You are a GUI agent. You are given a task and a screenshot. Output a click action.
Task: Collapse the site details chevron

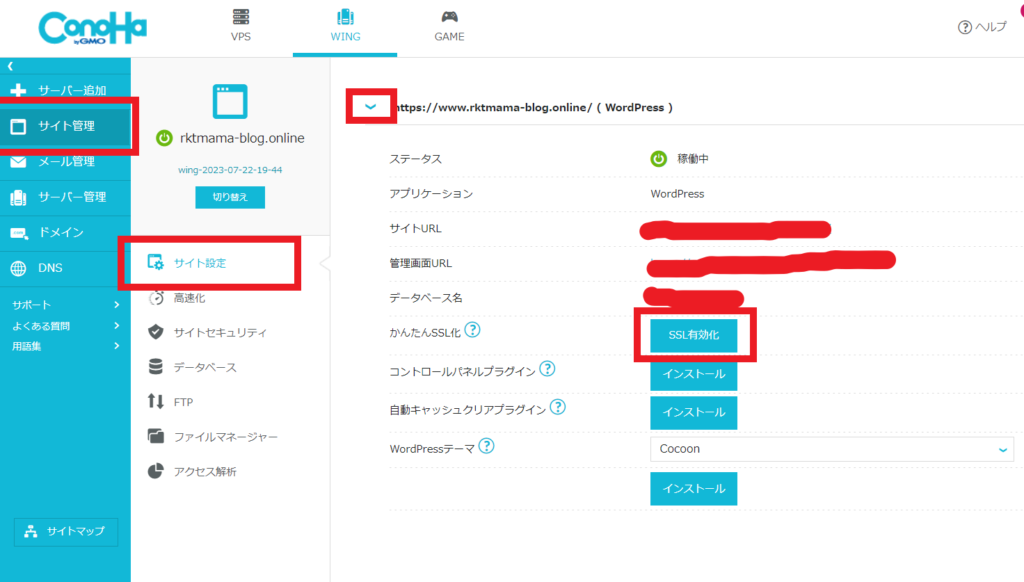371,106
